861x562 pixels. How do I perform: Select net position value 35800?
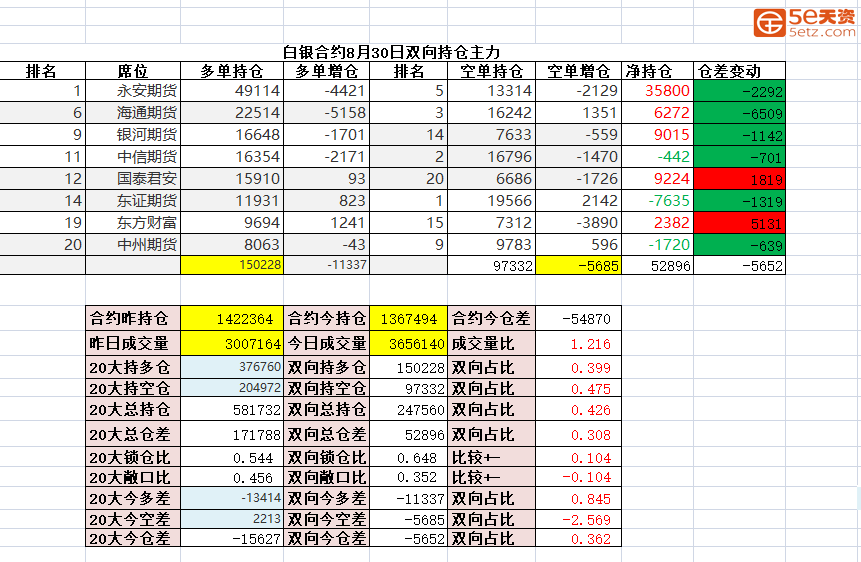pos(657,91)
